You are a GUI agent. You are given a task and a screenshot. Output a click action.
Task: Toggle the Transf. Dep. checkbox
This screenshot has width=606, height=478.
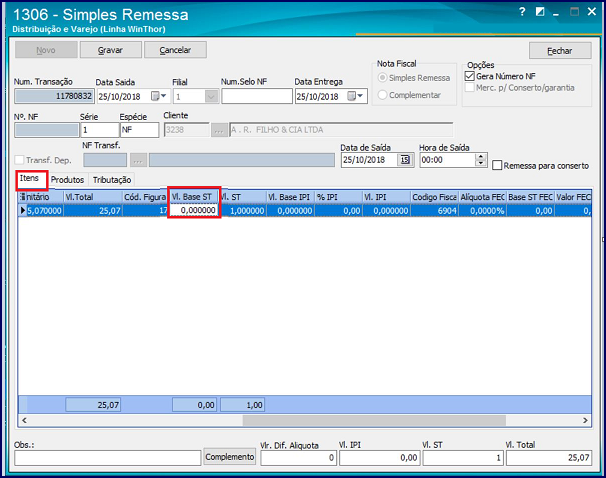[x=19, y=160]
